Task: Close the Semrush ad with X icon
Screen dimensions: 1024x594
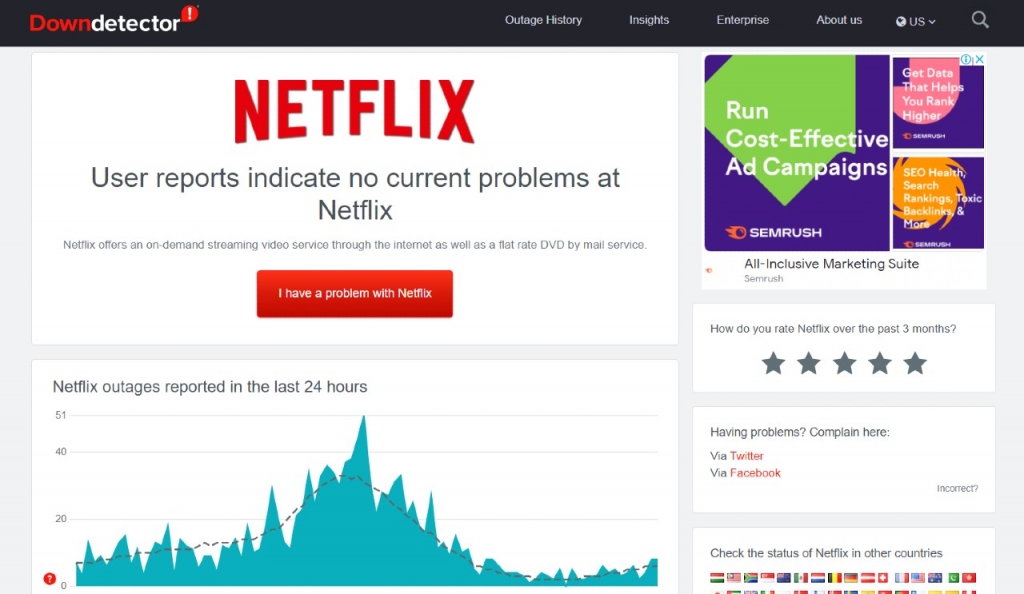Action: click(980, 60)
